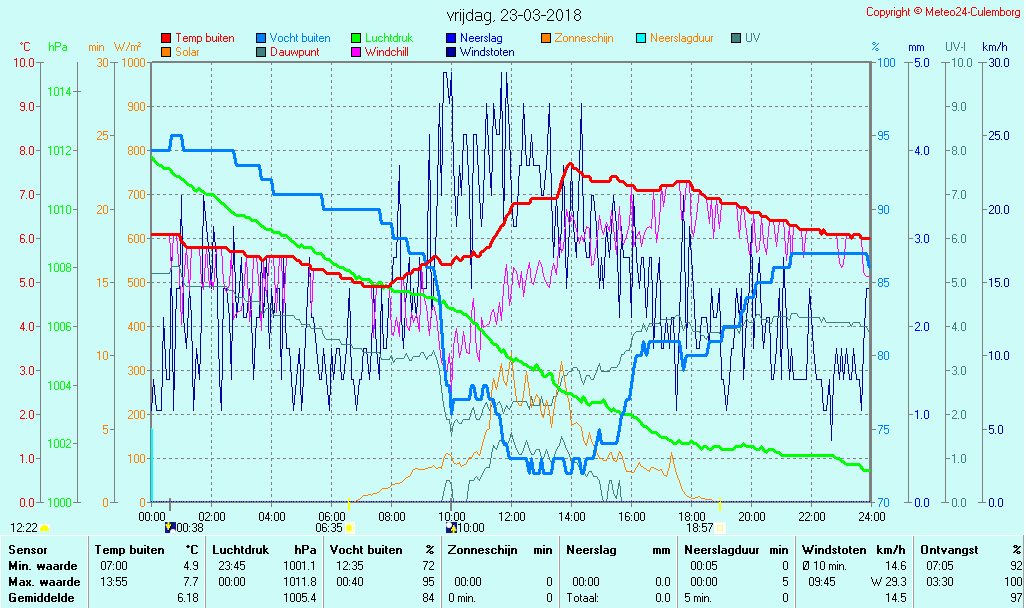Click the chart title vrijdag, 23-03-2018

point(513,15)
